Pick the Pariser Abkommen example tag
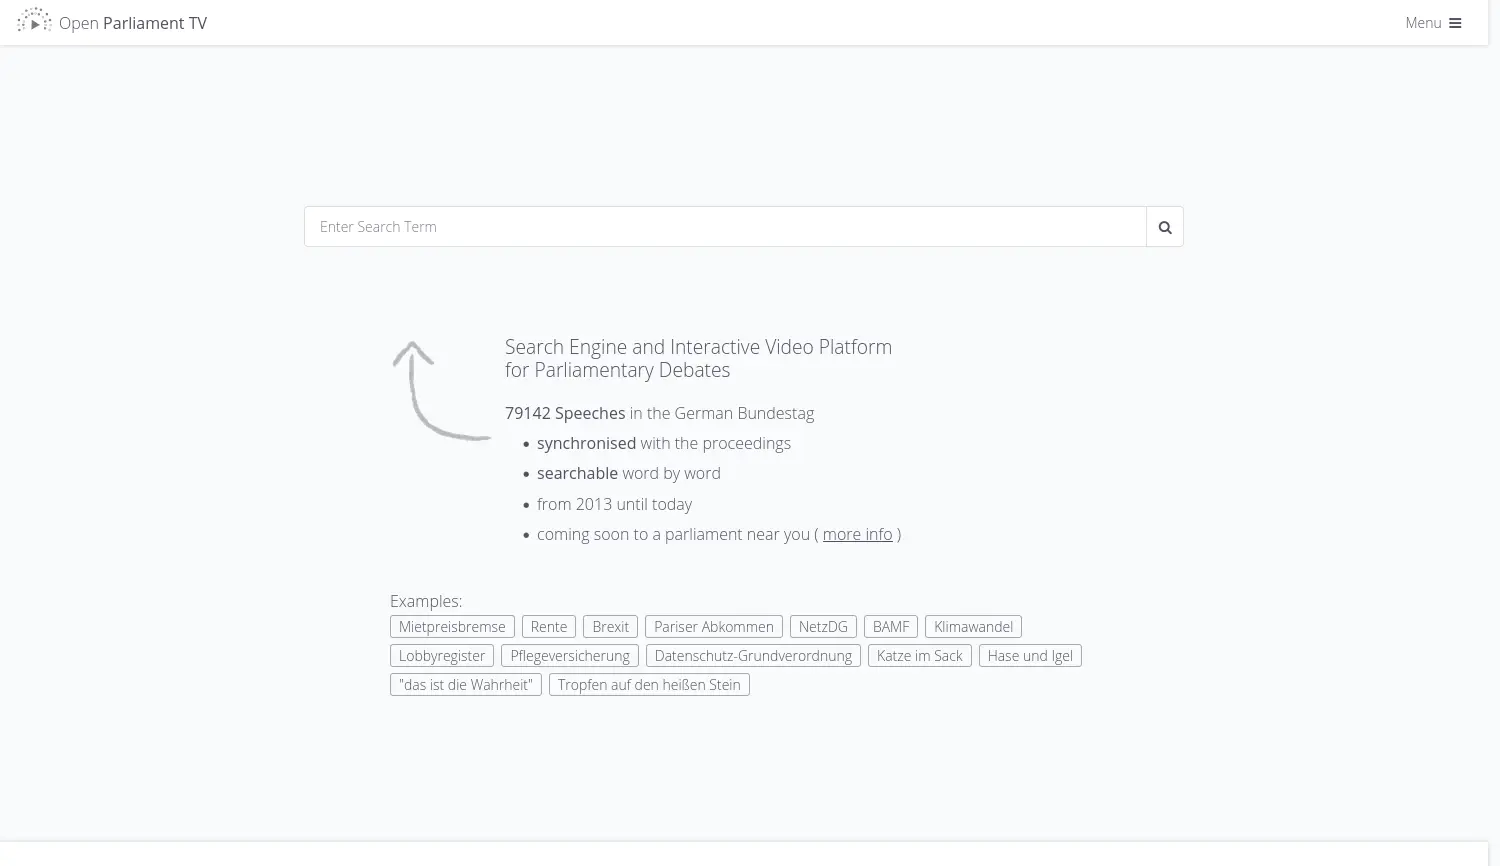 click(x=714, y=627)
